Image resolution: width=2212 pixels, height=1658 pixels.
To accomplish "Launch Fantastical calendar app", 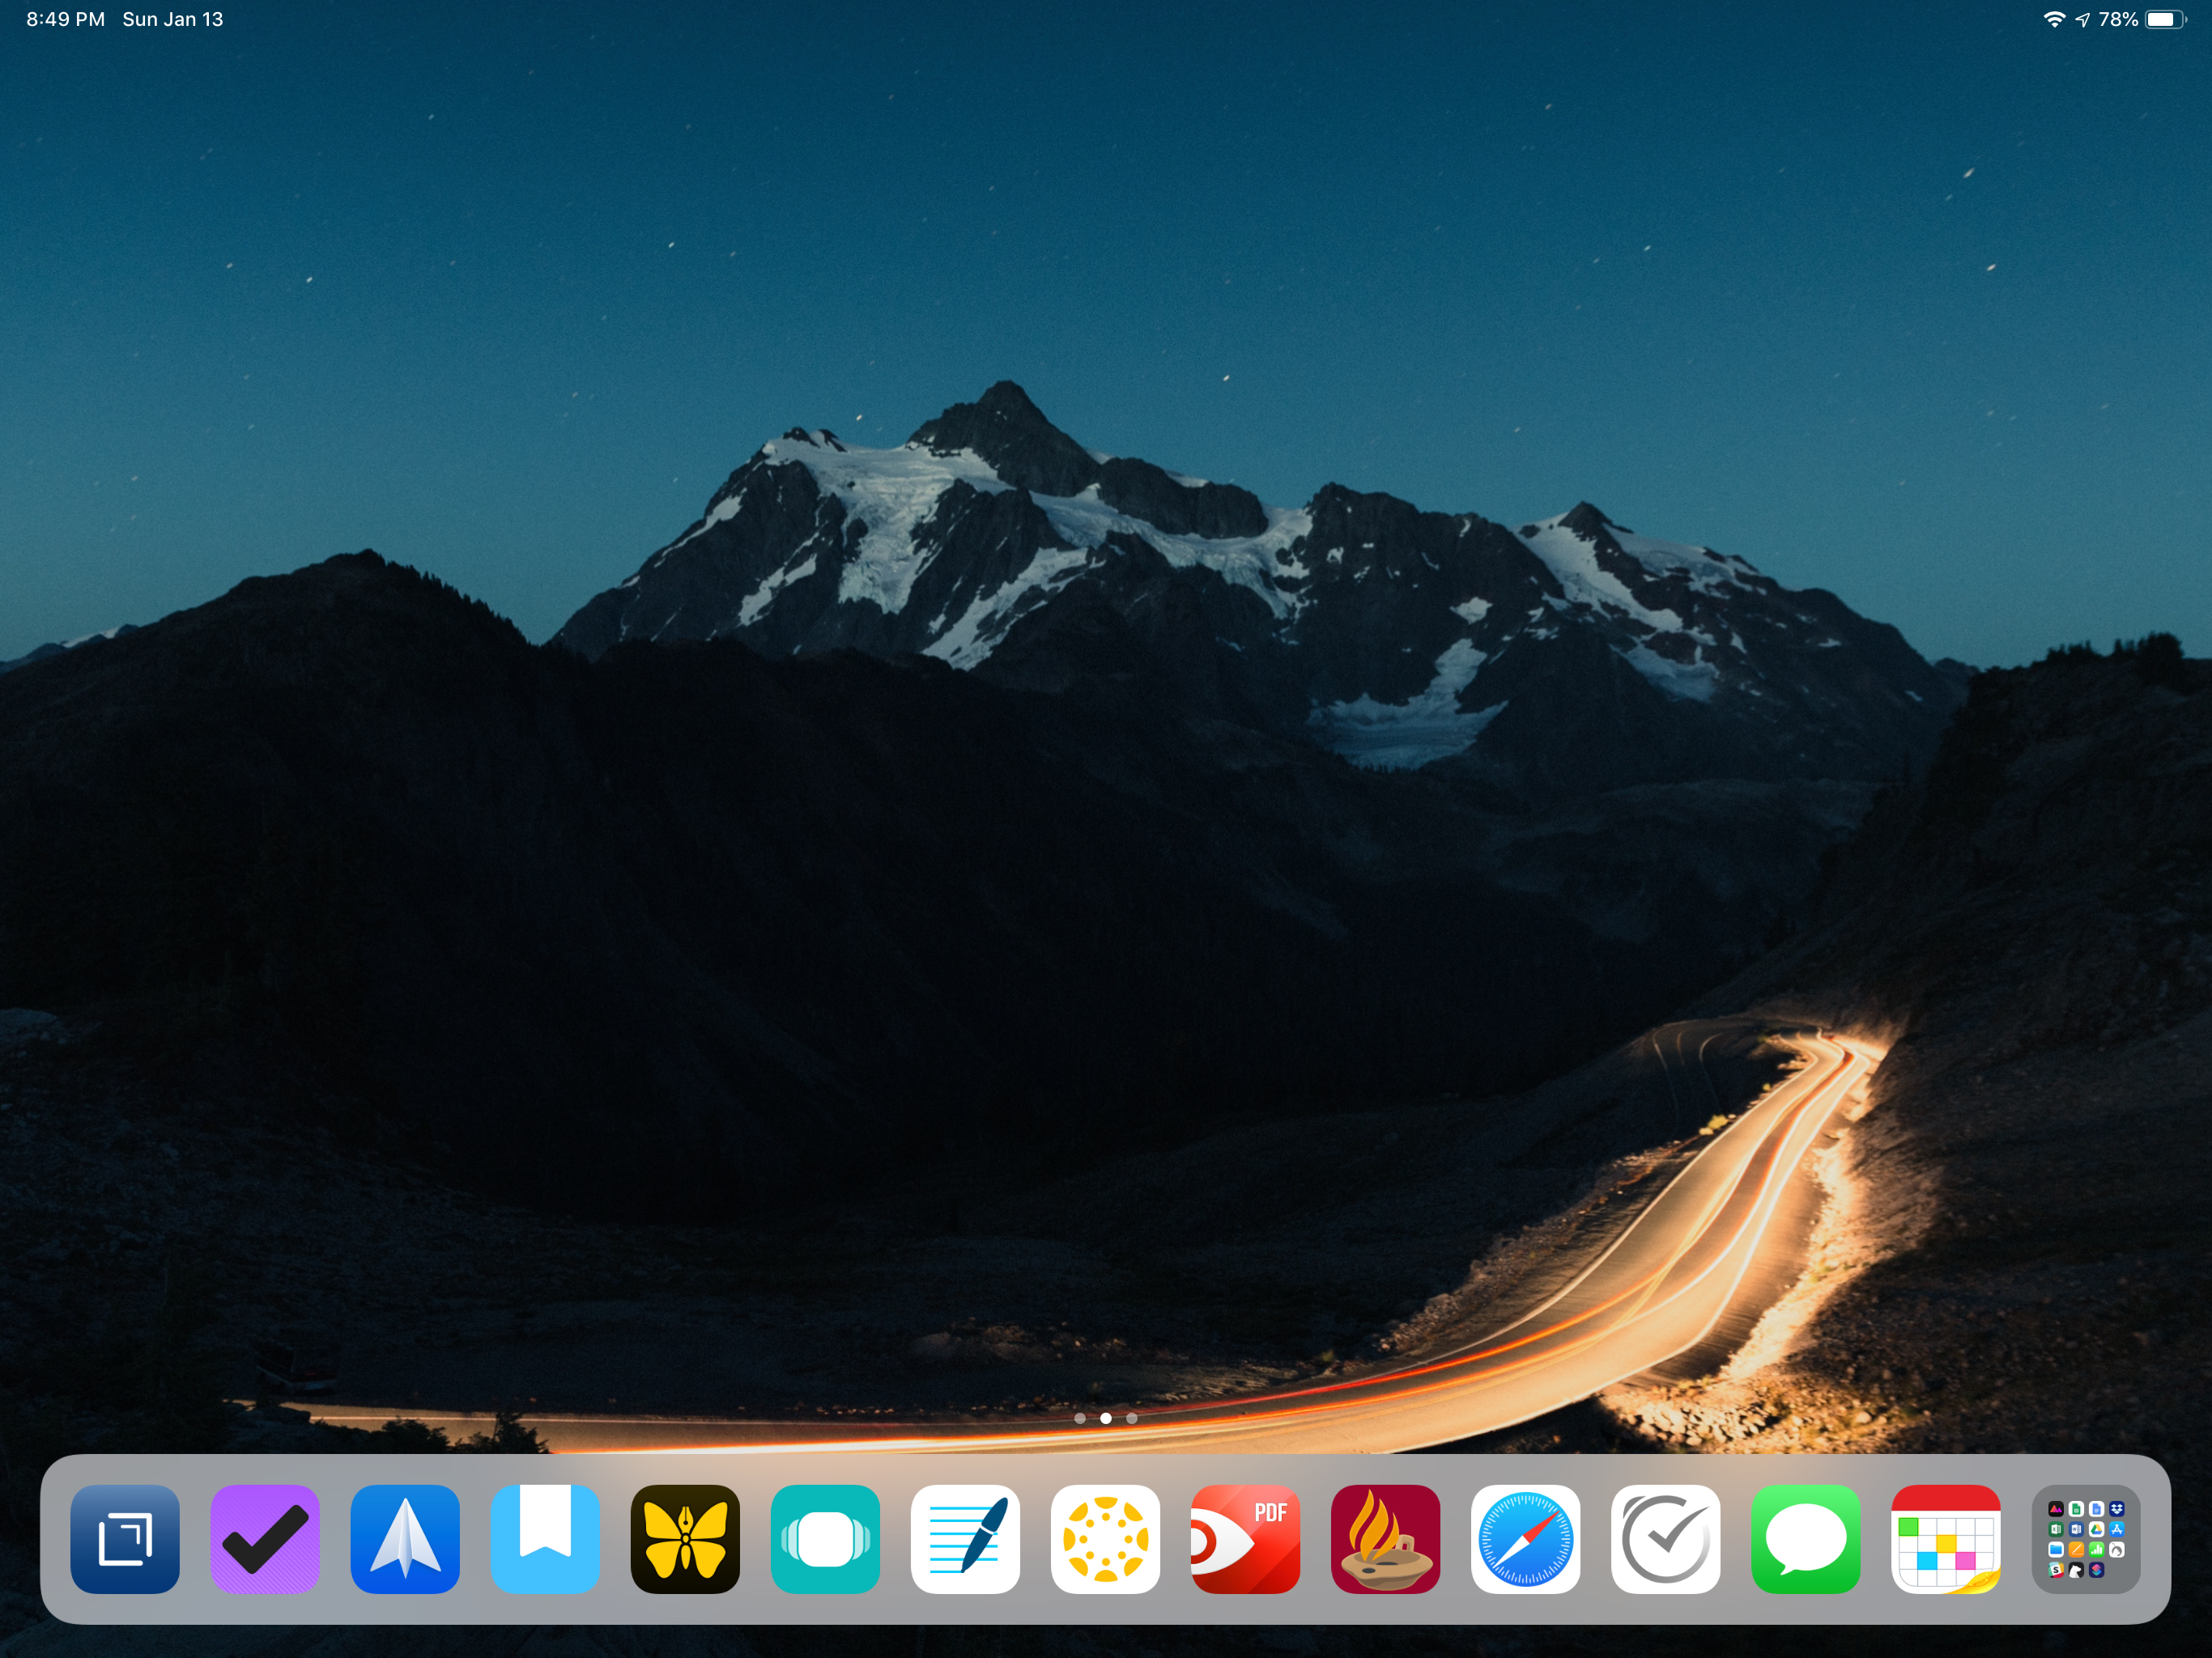I will coord(1945,1539).
